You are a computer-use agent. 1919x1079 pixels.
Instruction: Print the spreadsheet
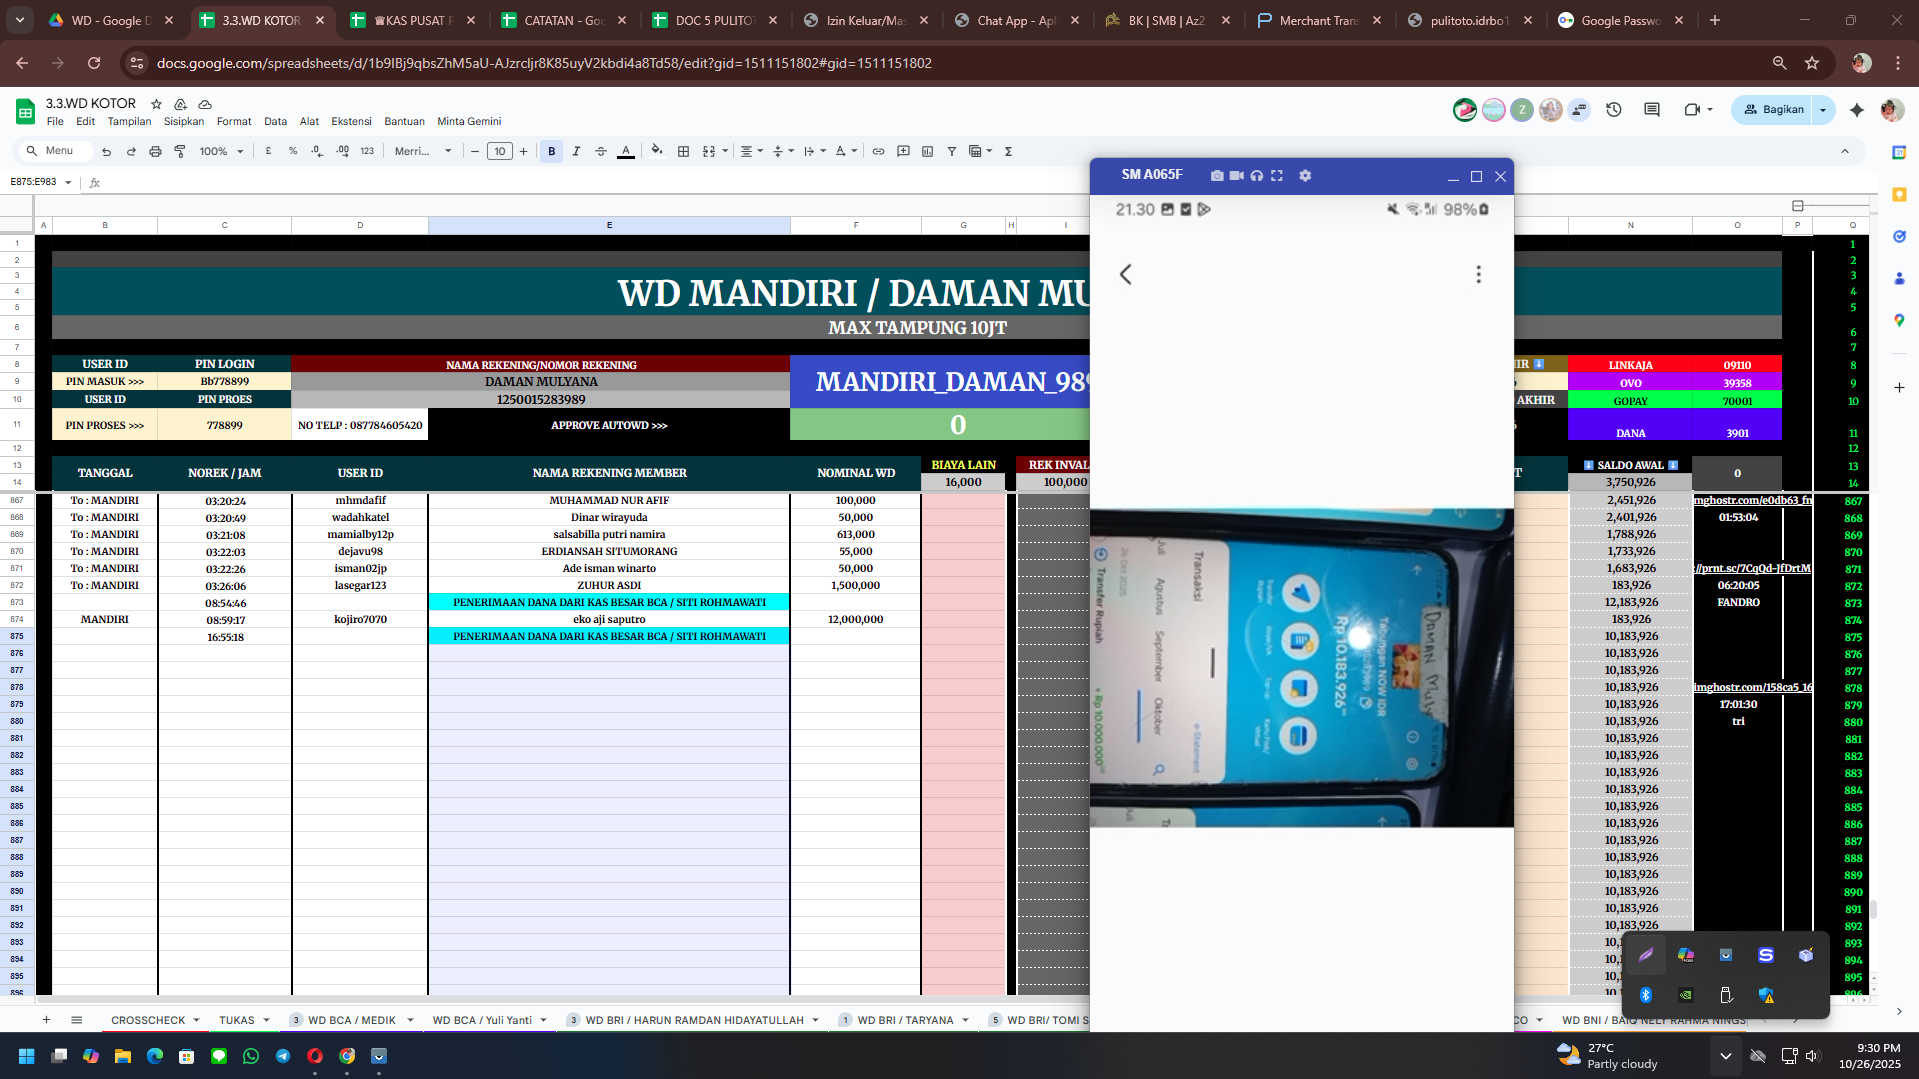click(x=155, y=151)
